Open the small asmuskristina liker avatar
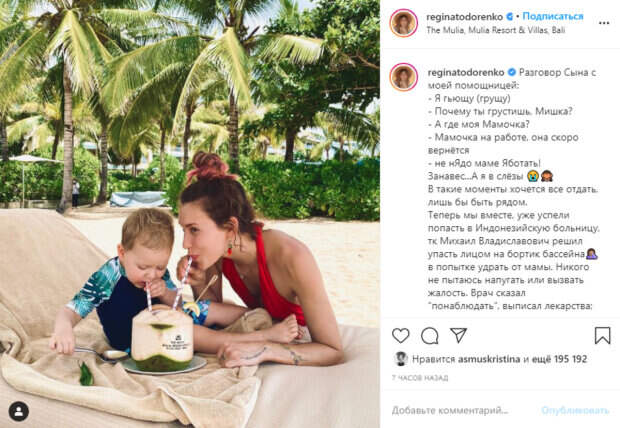 point(401,359)
